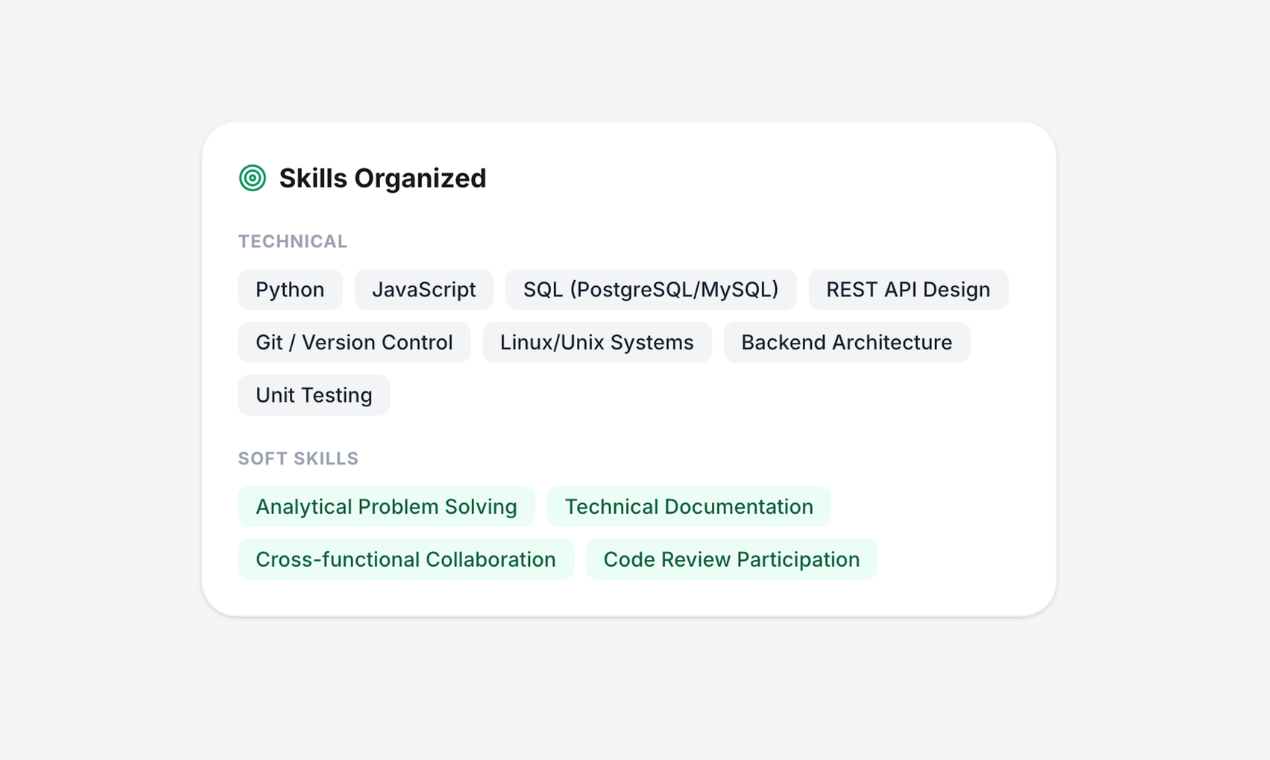Click the green target icon beside Skills Organized
Screen dimensions: 1270x760
click(x=253, y=178)
